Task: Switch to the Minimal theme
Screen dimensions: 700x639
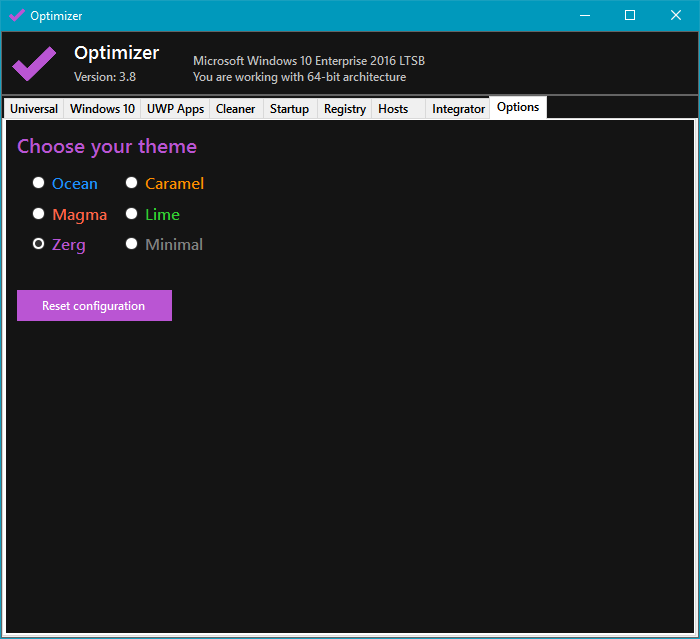Action: (x=132, y=244)
